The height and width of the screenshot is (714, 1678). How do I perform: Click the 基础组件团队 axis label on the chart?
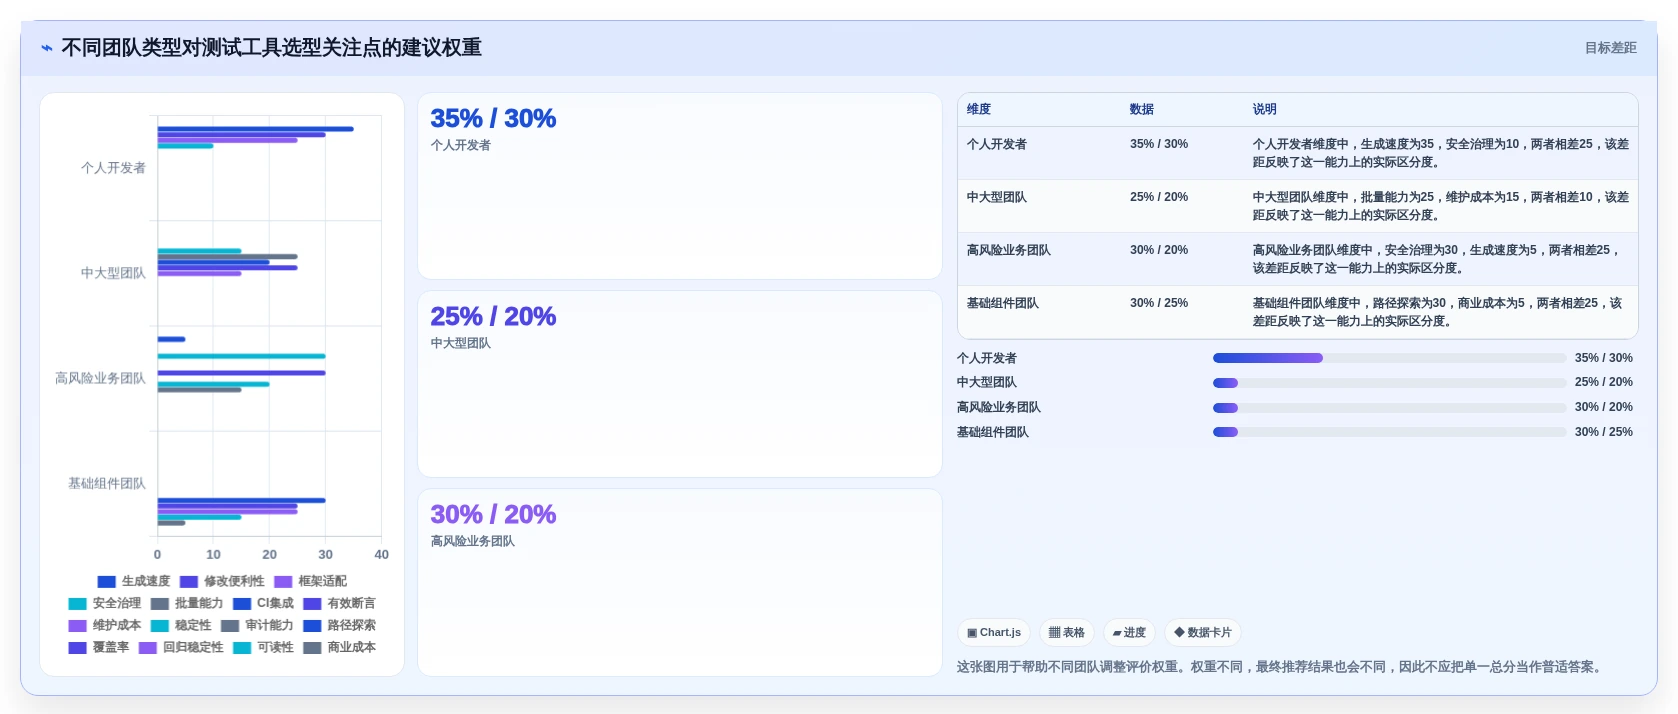point(107,483)
